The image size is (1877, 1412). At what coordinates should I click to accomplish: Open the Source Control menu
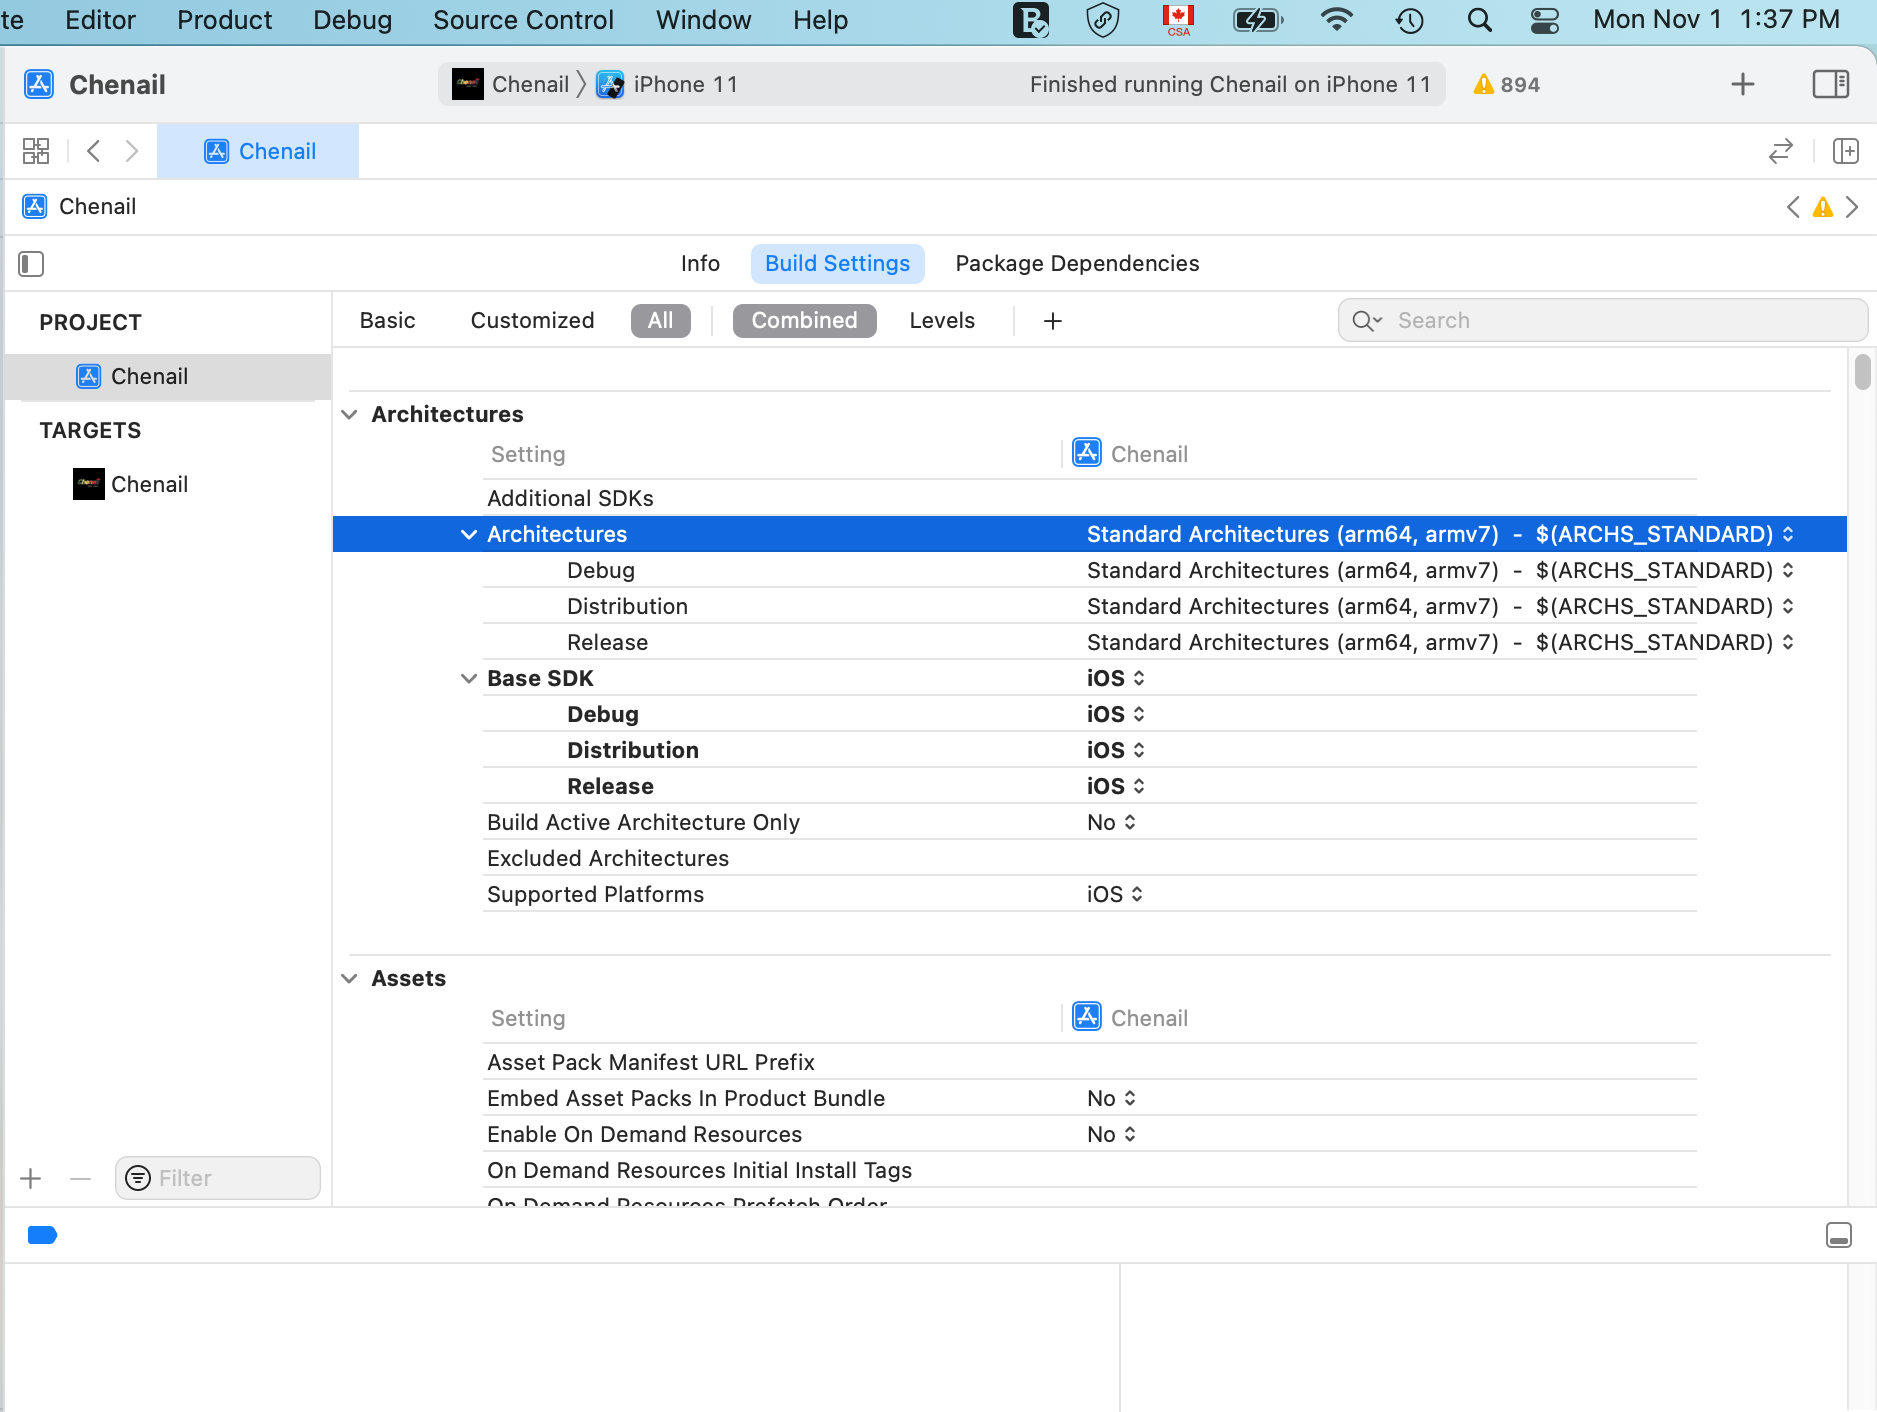(523, 20)
